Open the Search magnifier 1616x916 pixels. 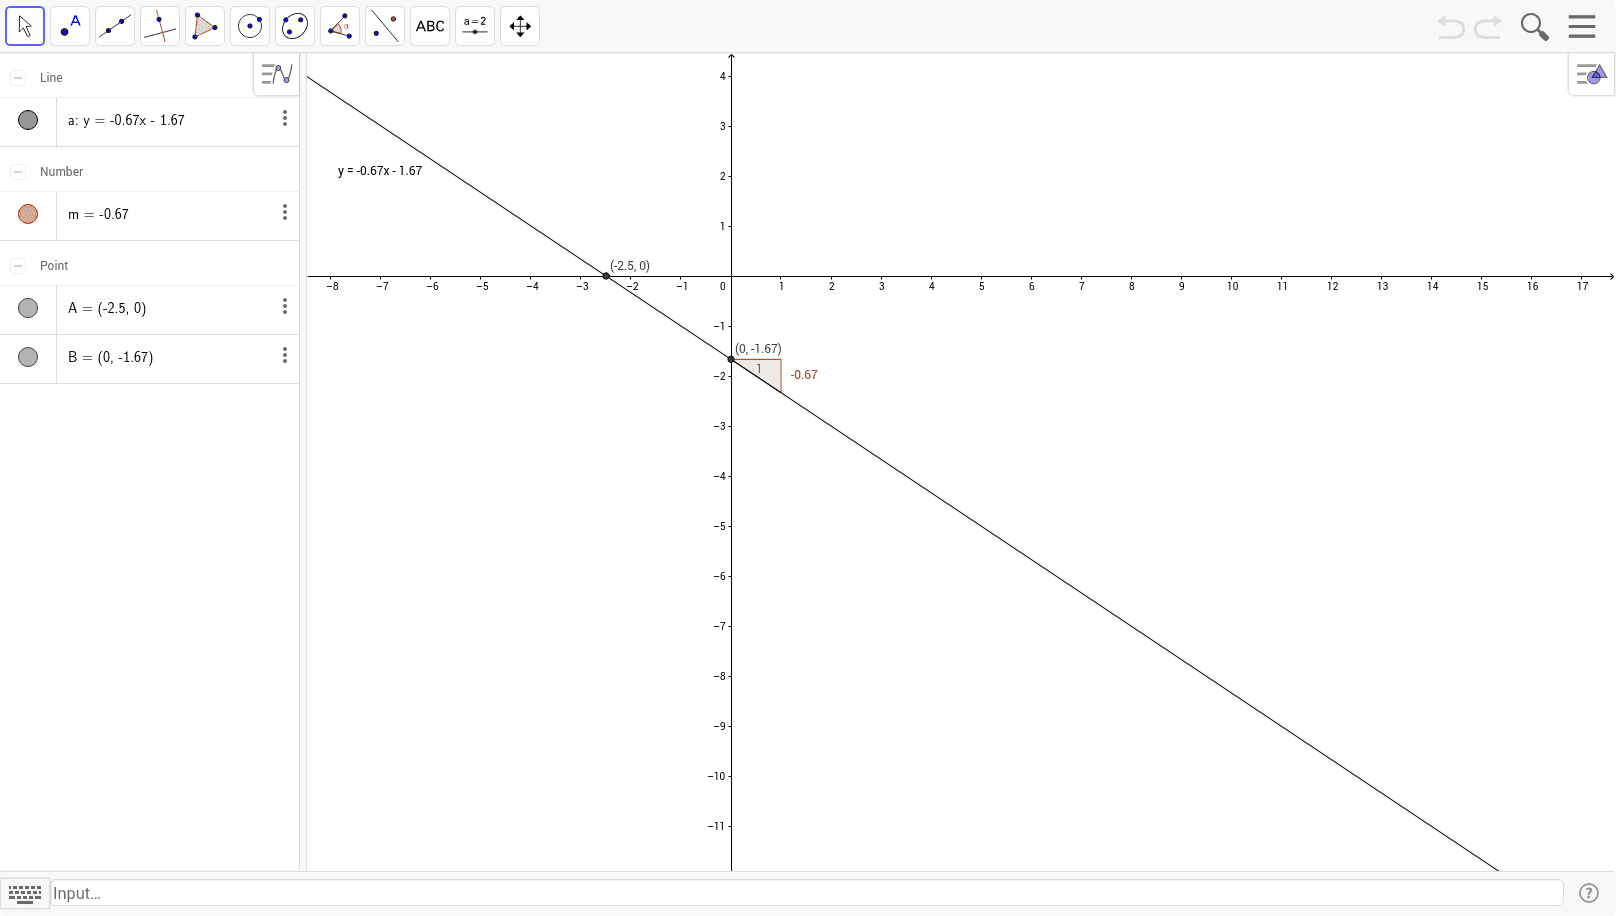1534,27
